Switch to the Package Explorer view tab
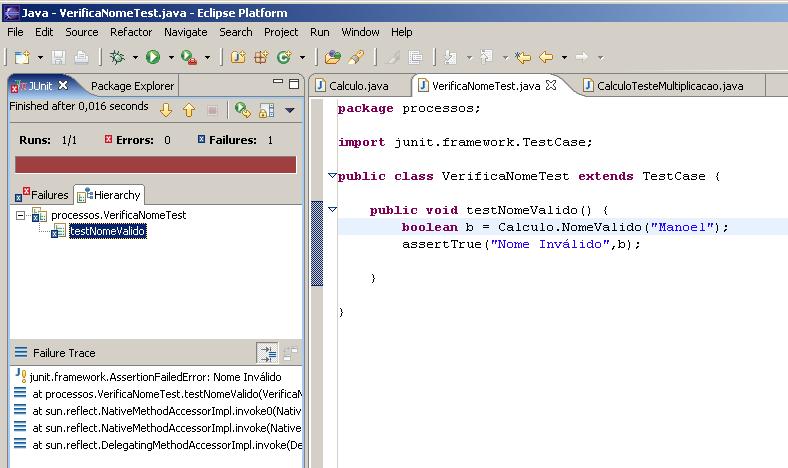 132,86
